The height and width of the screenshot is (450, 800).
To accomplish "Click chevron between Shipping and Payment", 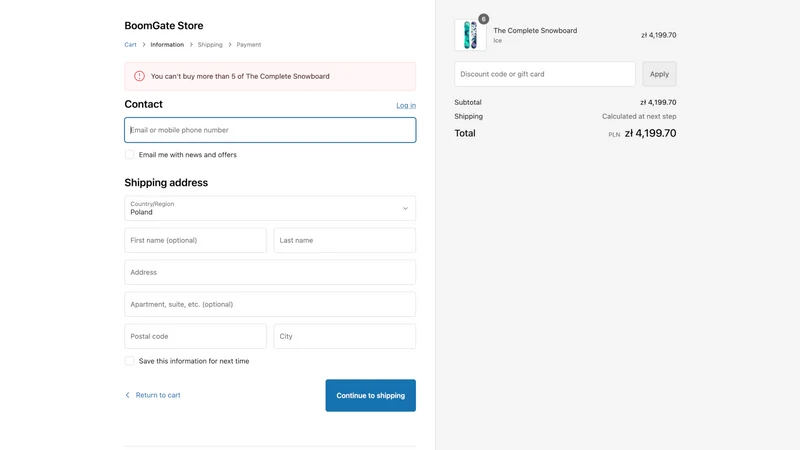I will click(230, 45).
